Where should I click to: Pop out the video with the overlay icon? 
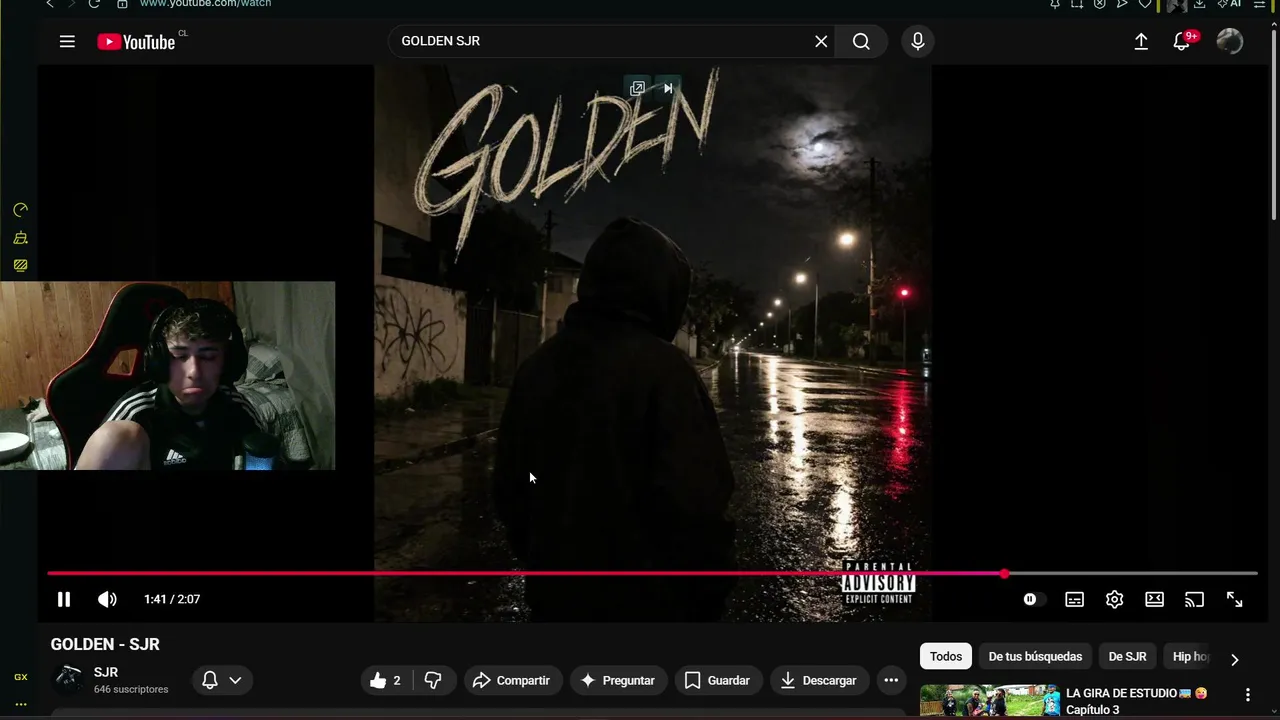pyautogui.click(x=637, y=88)
